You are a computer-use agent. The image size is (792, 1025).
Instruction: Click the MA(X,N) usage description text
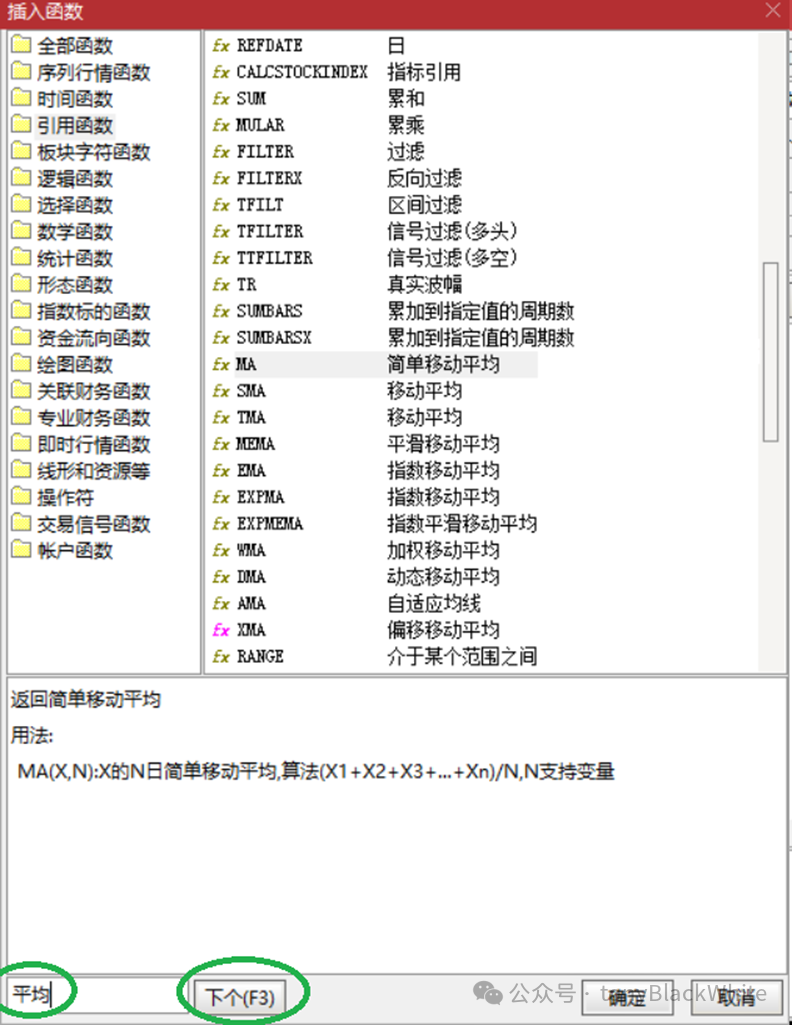[x=316, y=771]
